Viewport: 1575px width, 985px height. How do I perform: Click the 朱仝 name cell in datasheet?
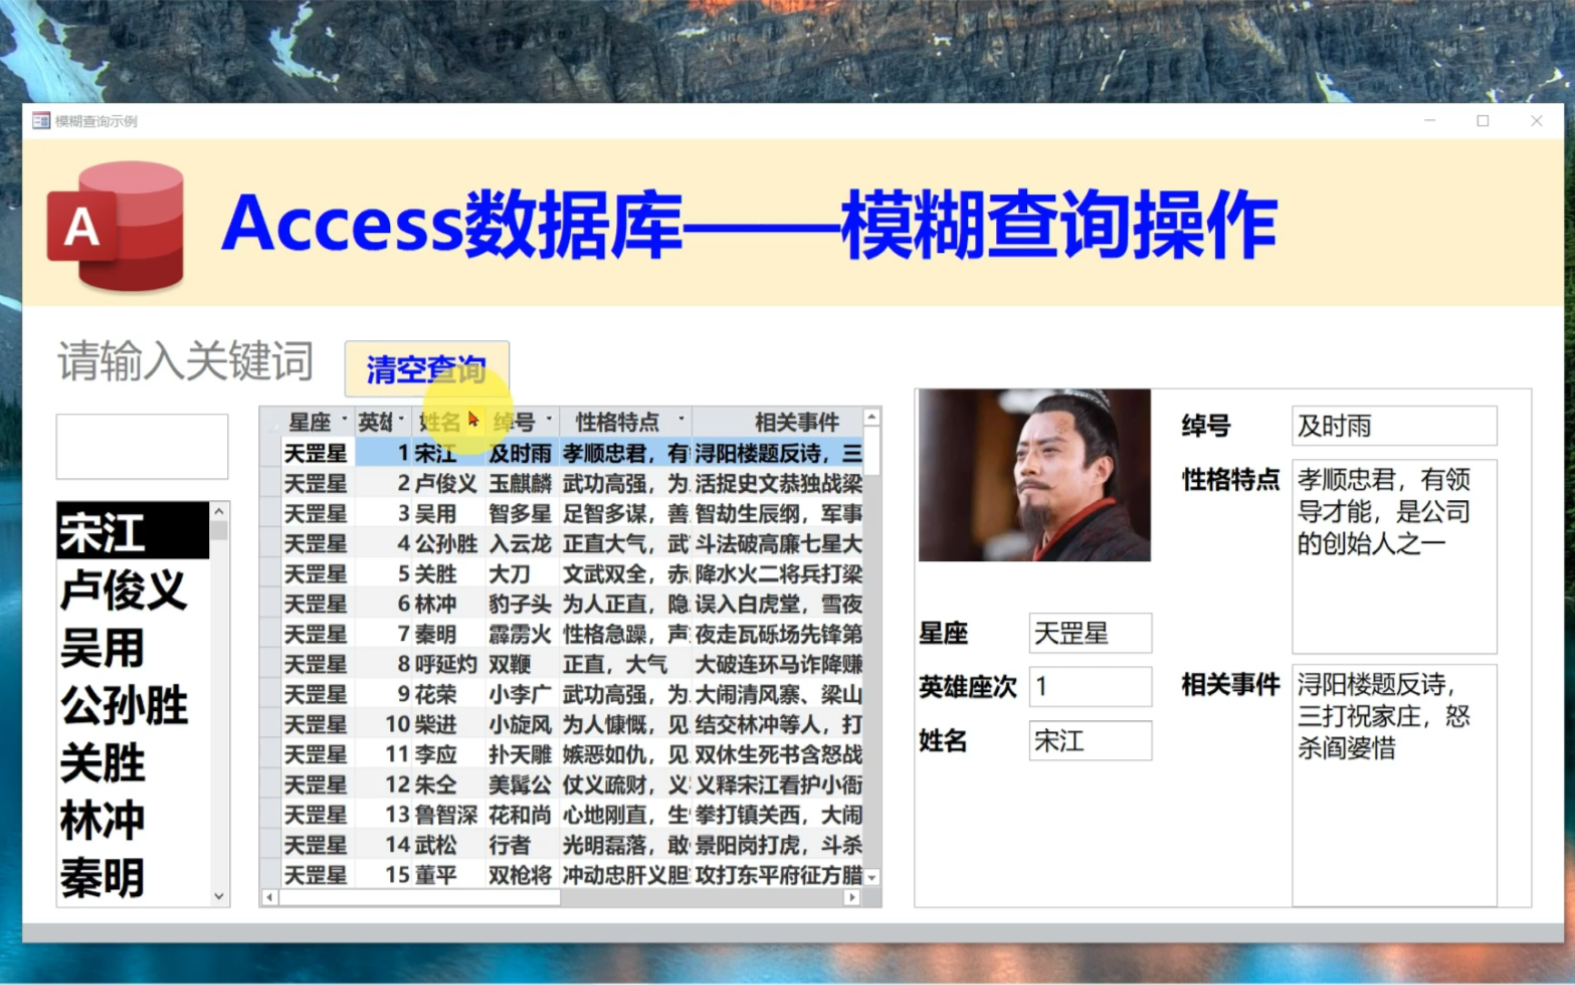tap(447, 784)
